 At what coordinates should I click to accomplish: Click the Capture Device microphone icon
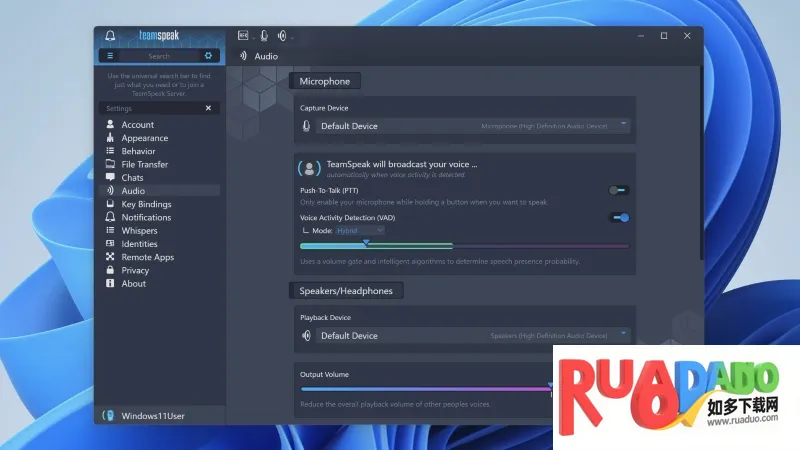[306, 126]
